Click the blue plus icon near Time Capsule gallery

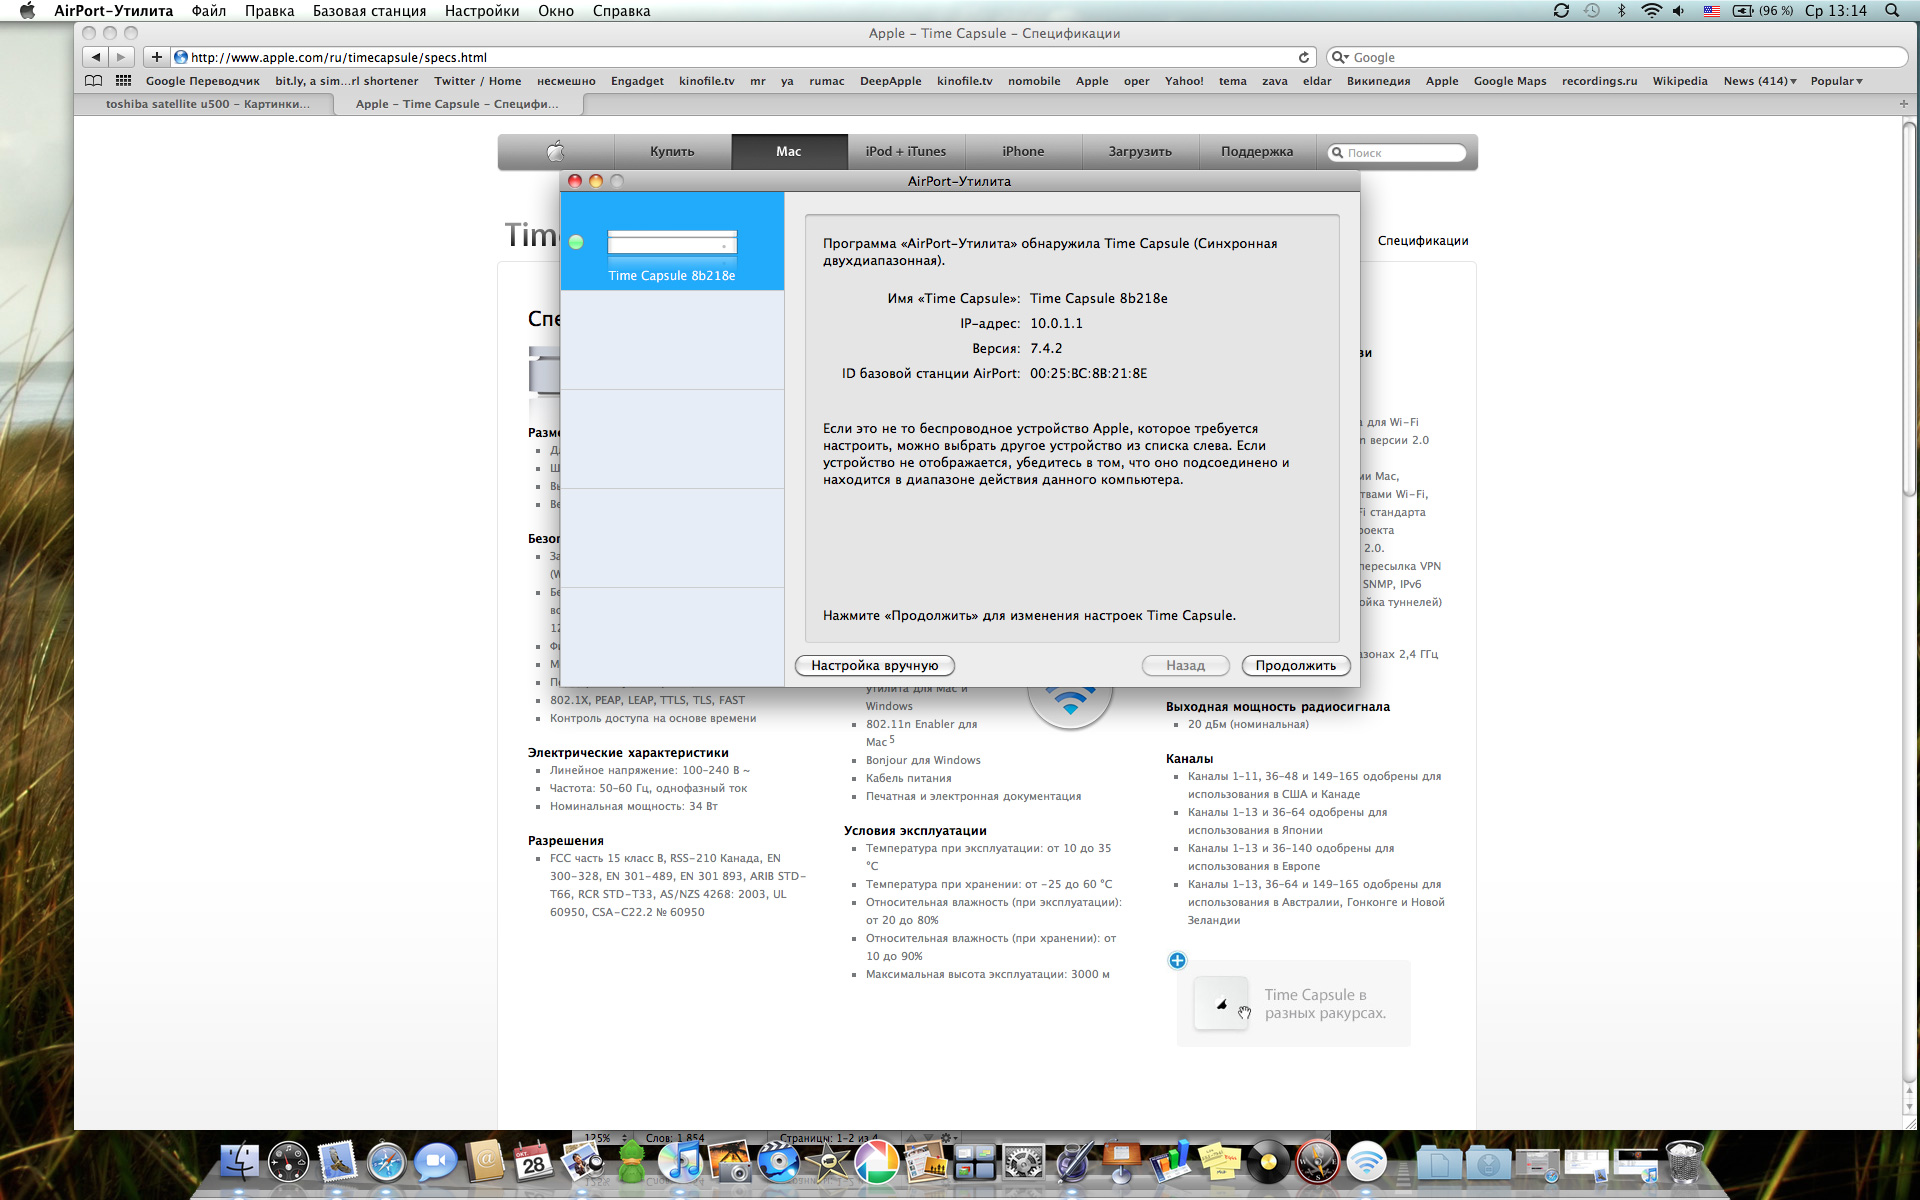coord(1178,960)
